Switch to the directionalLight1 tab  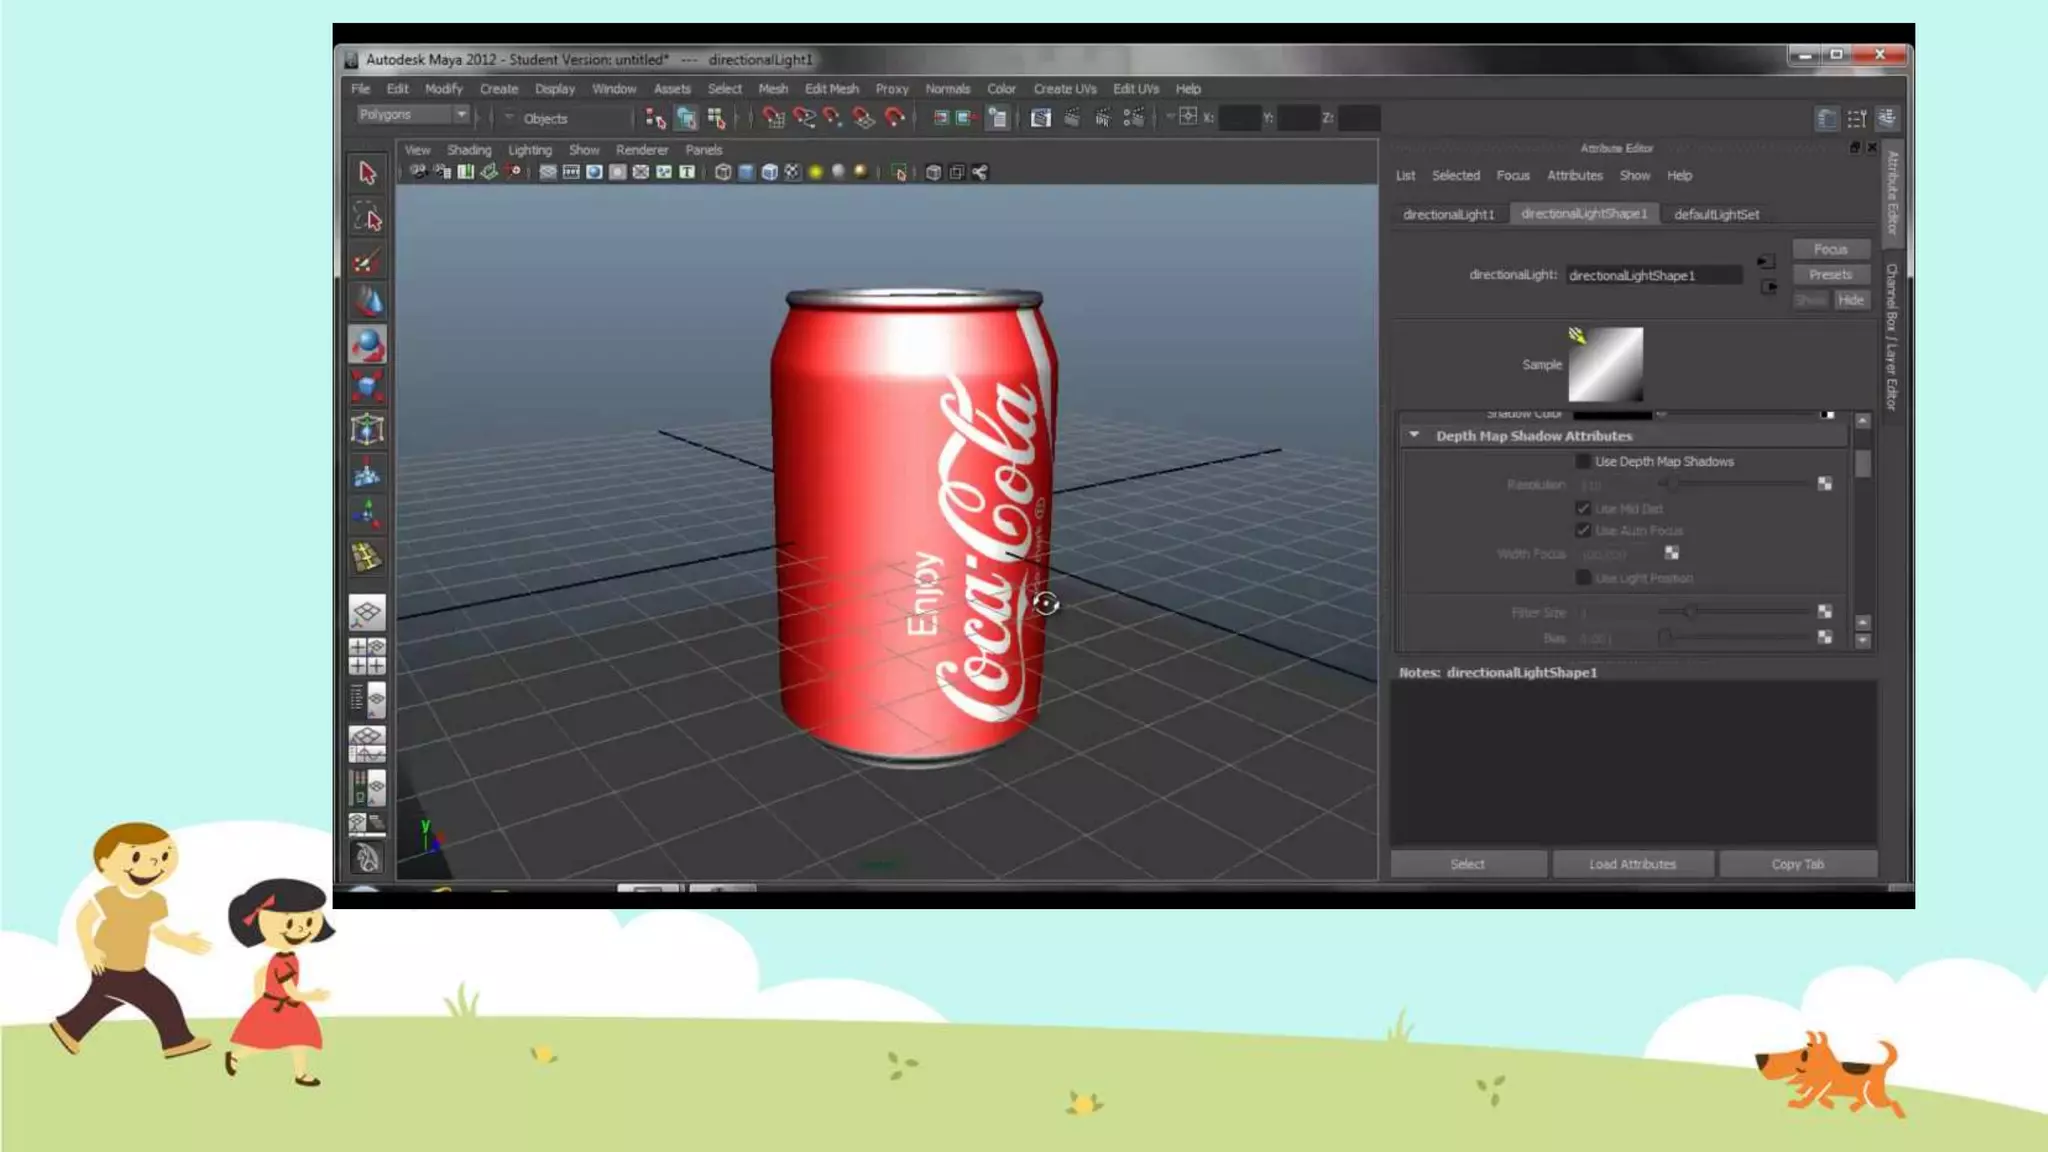click(1448, 215)
